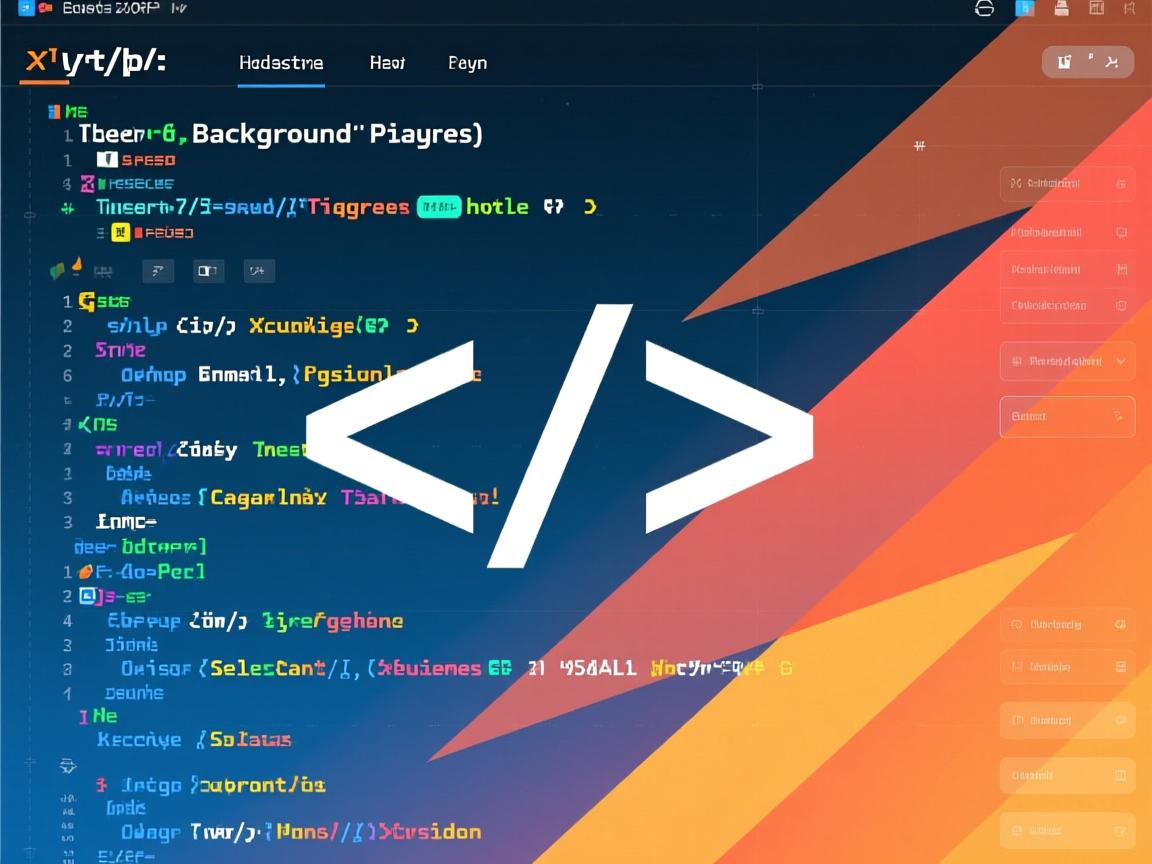Toggle the white square marker beside orange label
This screenshot has width=1152, height=864.
pyautogui.click(x=107, y=160)
